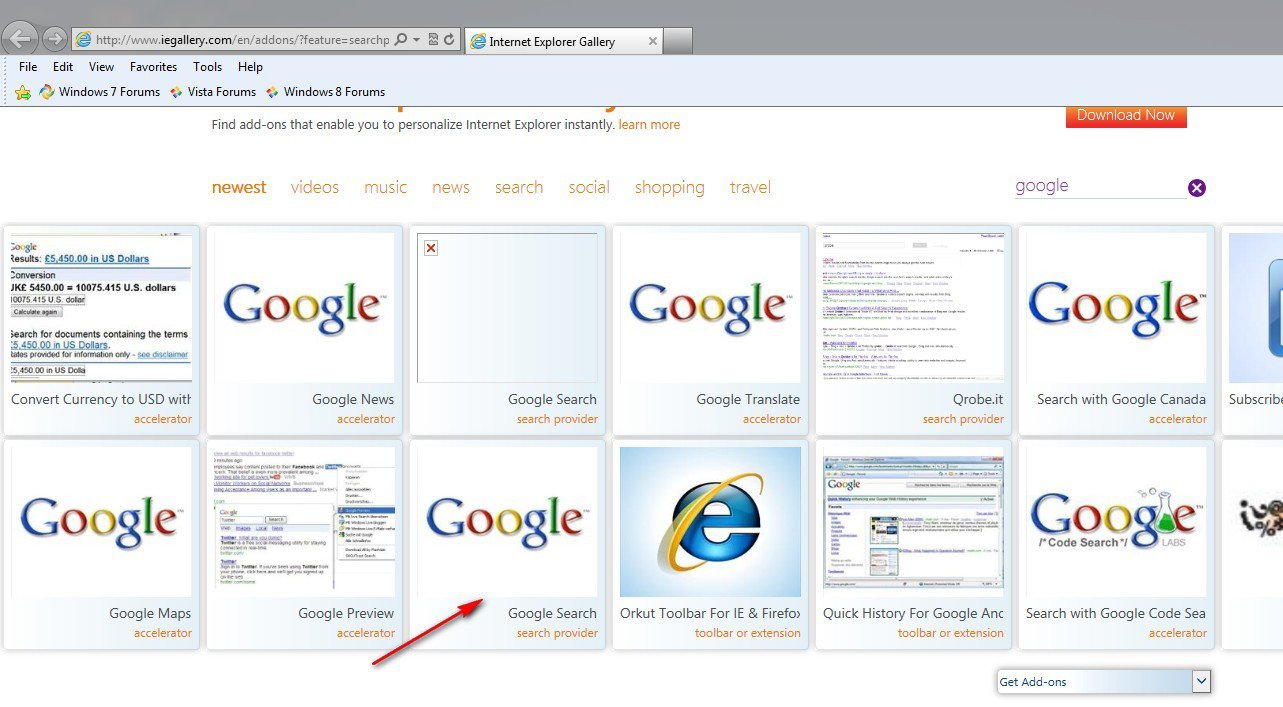Open the Edit menu

point(63,67)
